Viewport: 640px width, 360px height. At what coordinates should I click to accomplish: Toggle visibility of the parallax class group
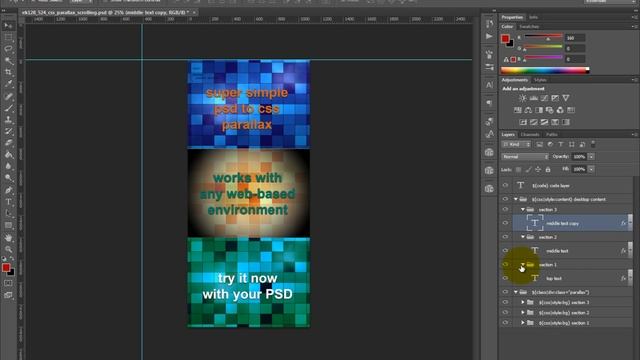coord(505,292)
